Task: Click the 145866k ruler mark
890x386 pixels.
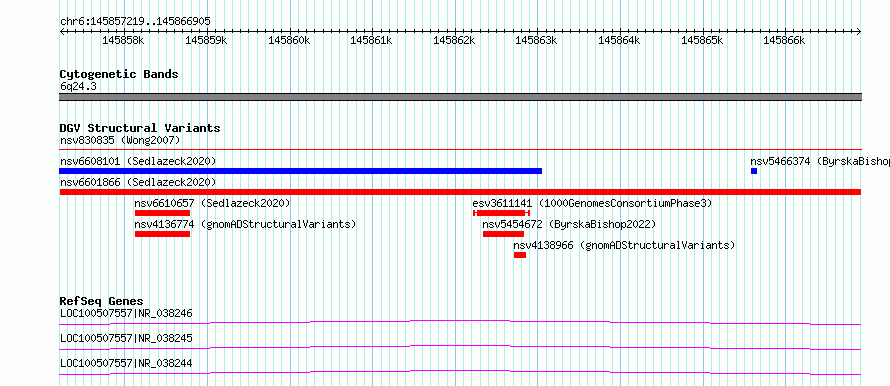Action: coord(784,41)
